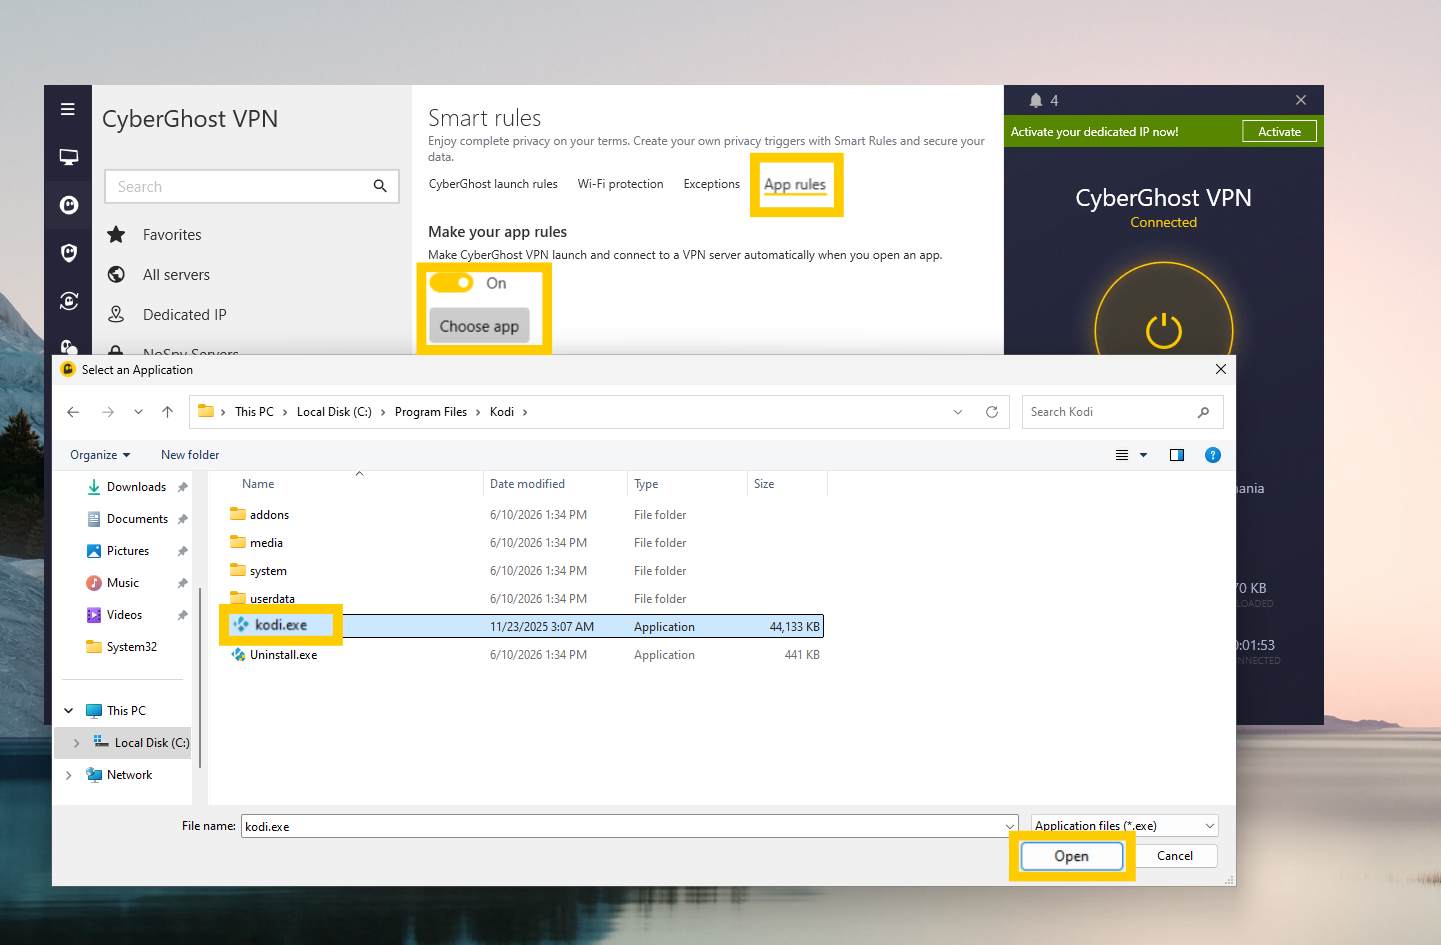Change view layout icon

pyautogui.click(x=1122, y=455)
